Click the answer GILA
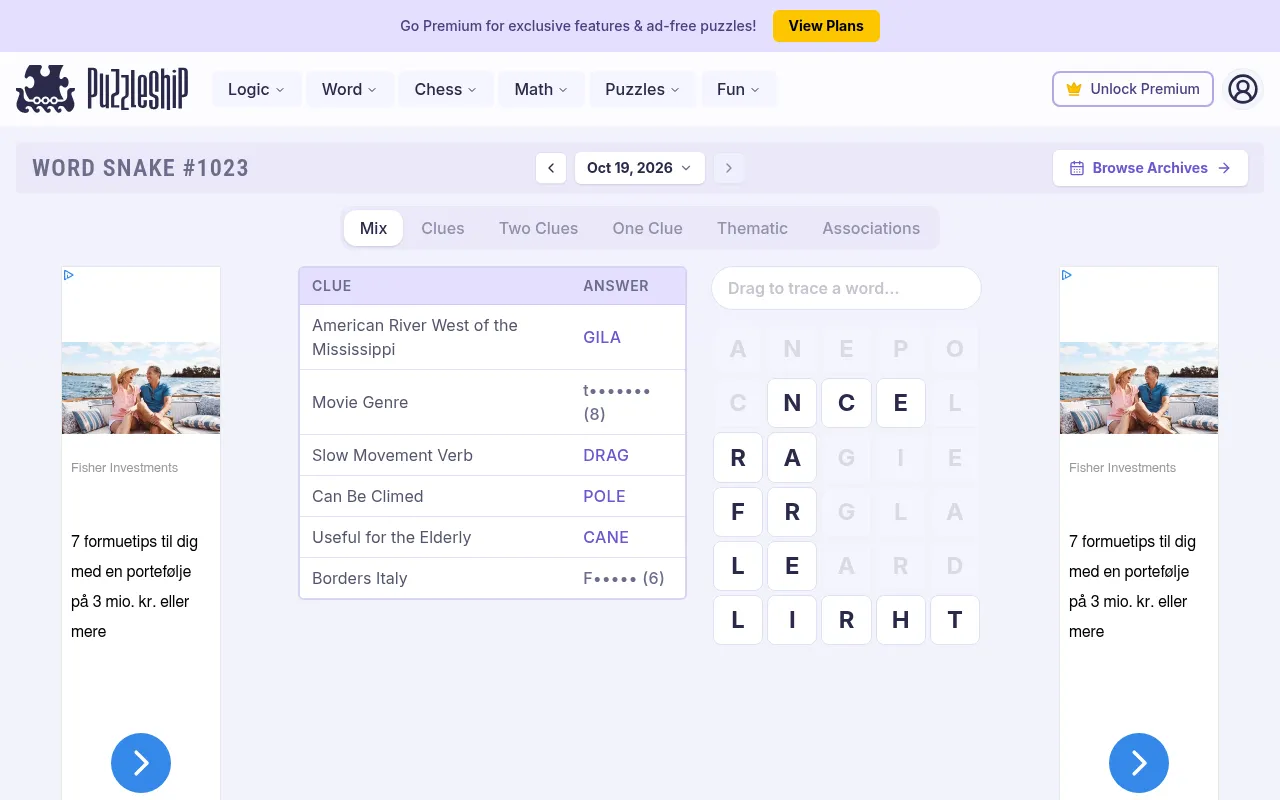The image size is (1280, 800). tap(602, 337)
